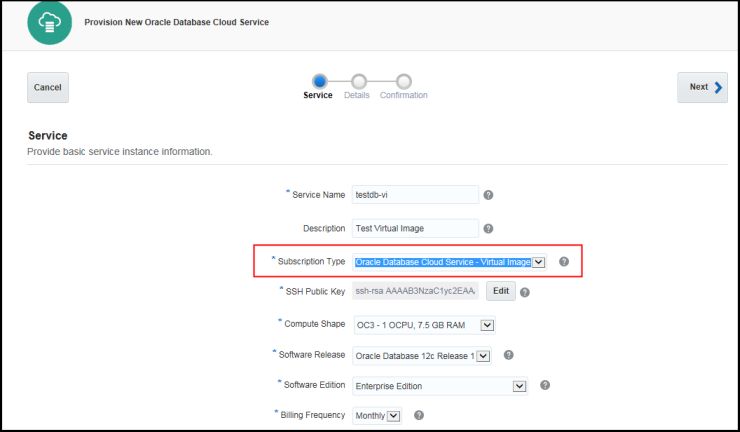
Task: Open the Billing Frequency Monthly dropdown
Action: click(x=393, y=416)
